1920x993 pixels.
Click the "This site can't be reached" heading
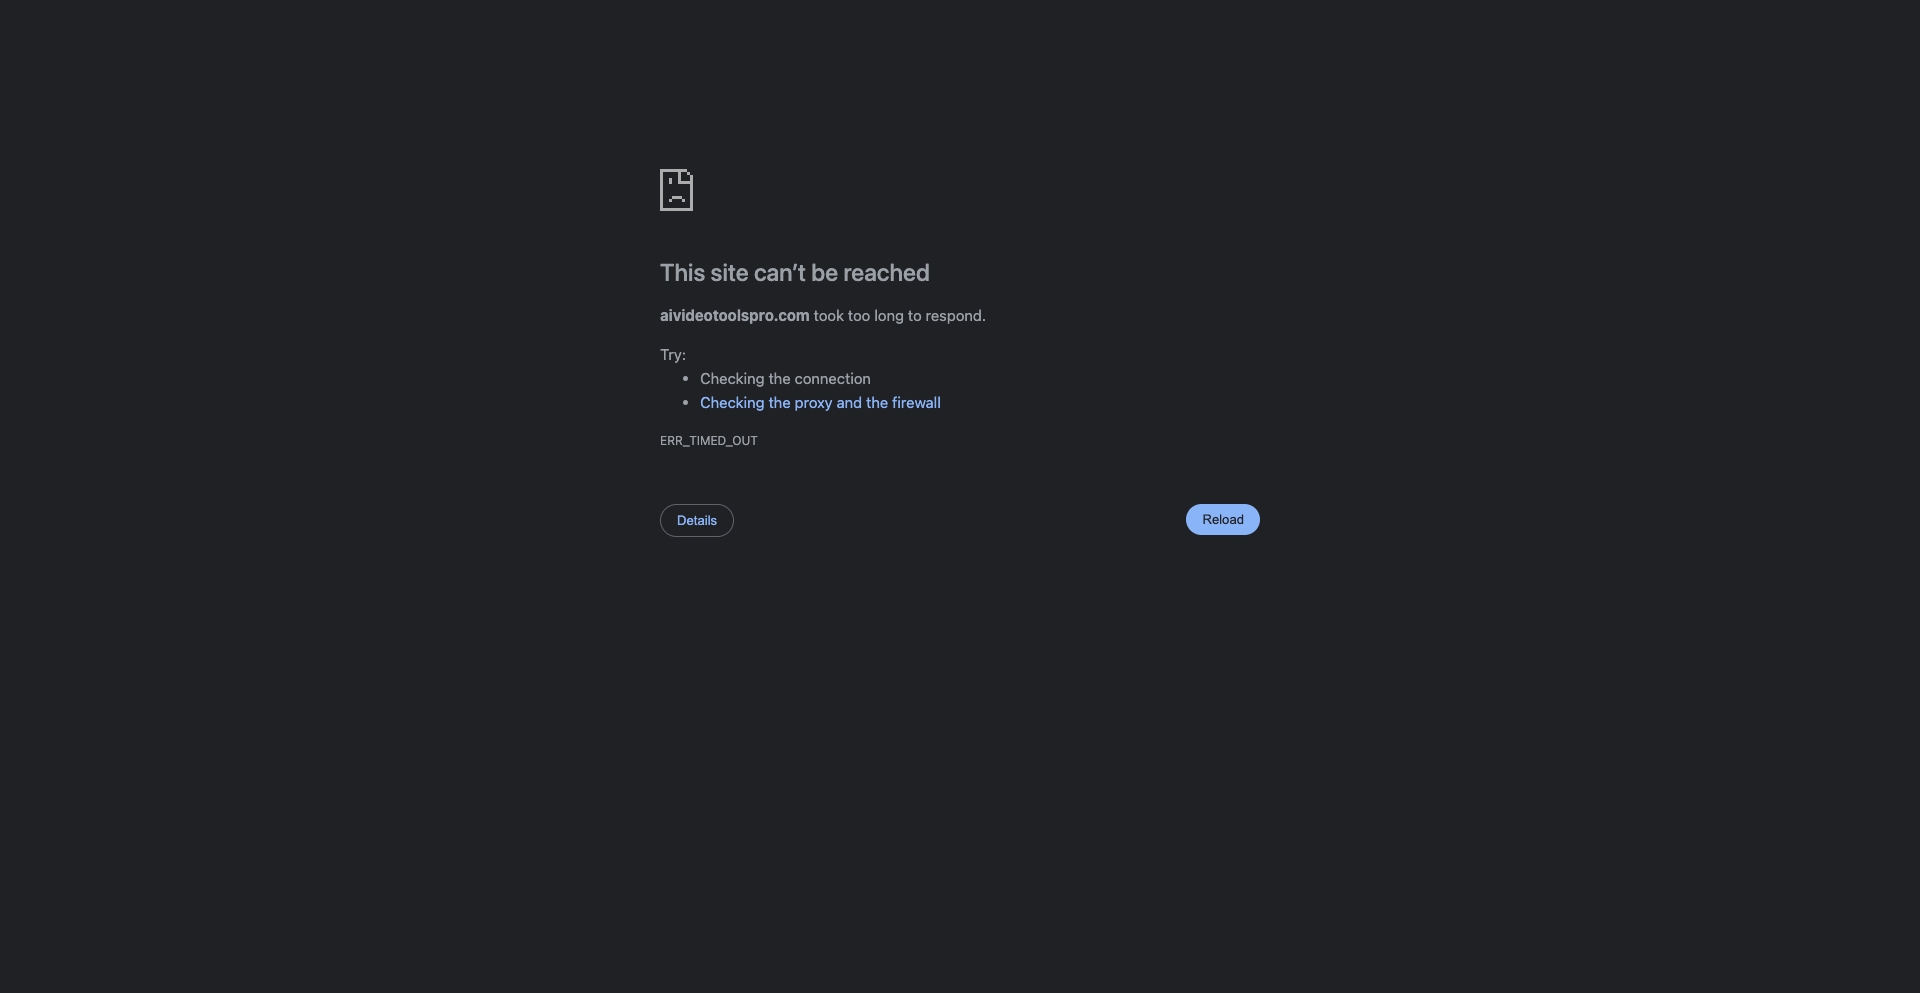(x=795, y=273)
